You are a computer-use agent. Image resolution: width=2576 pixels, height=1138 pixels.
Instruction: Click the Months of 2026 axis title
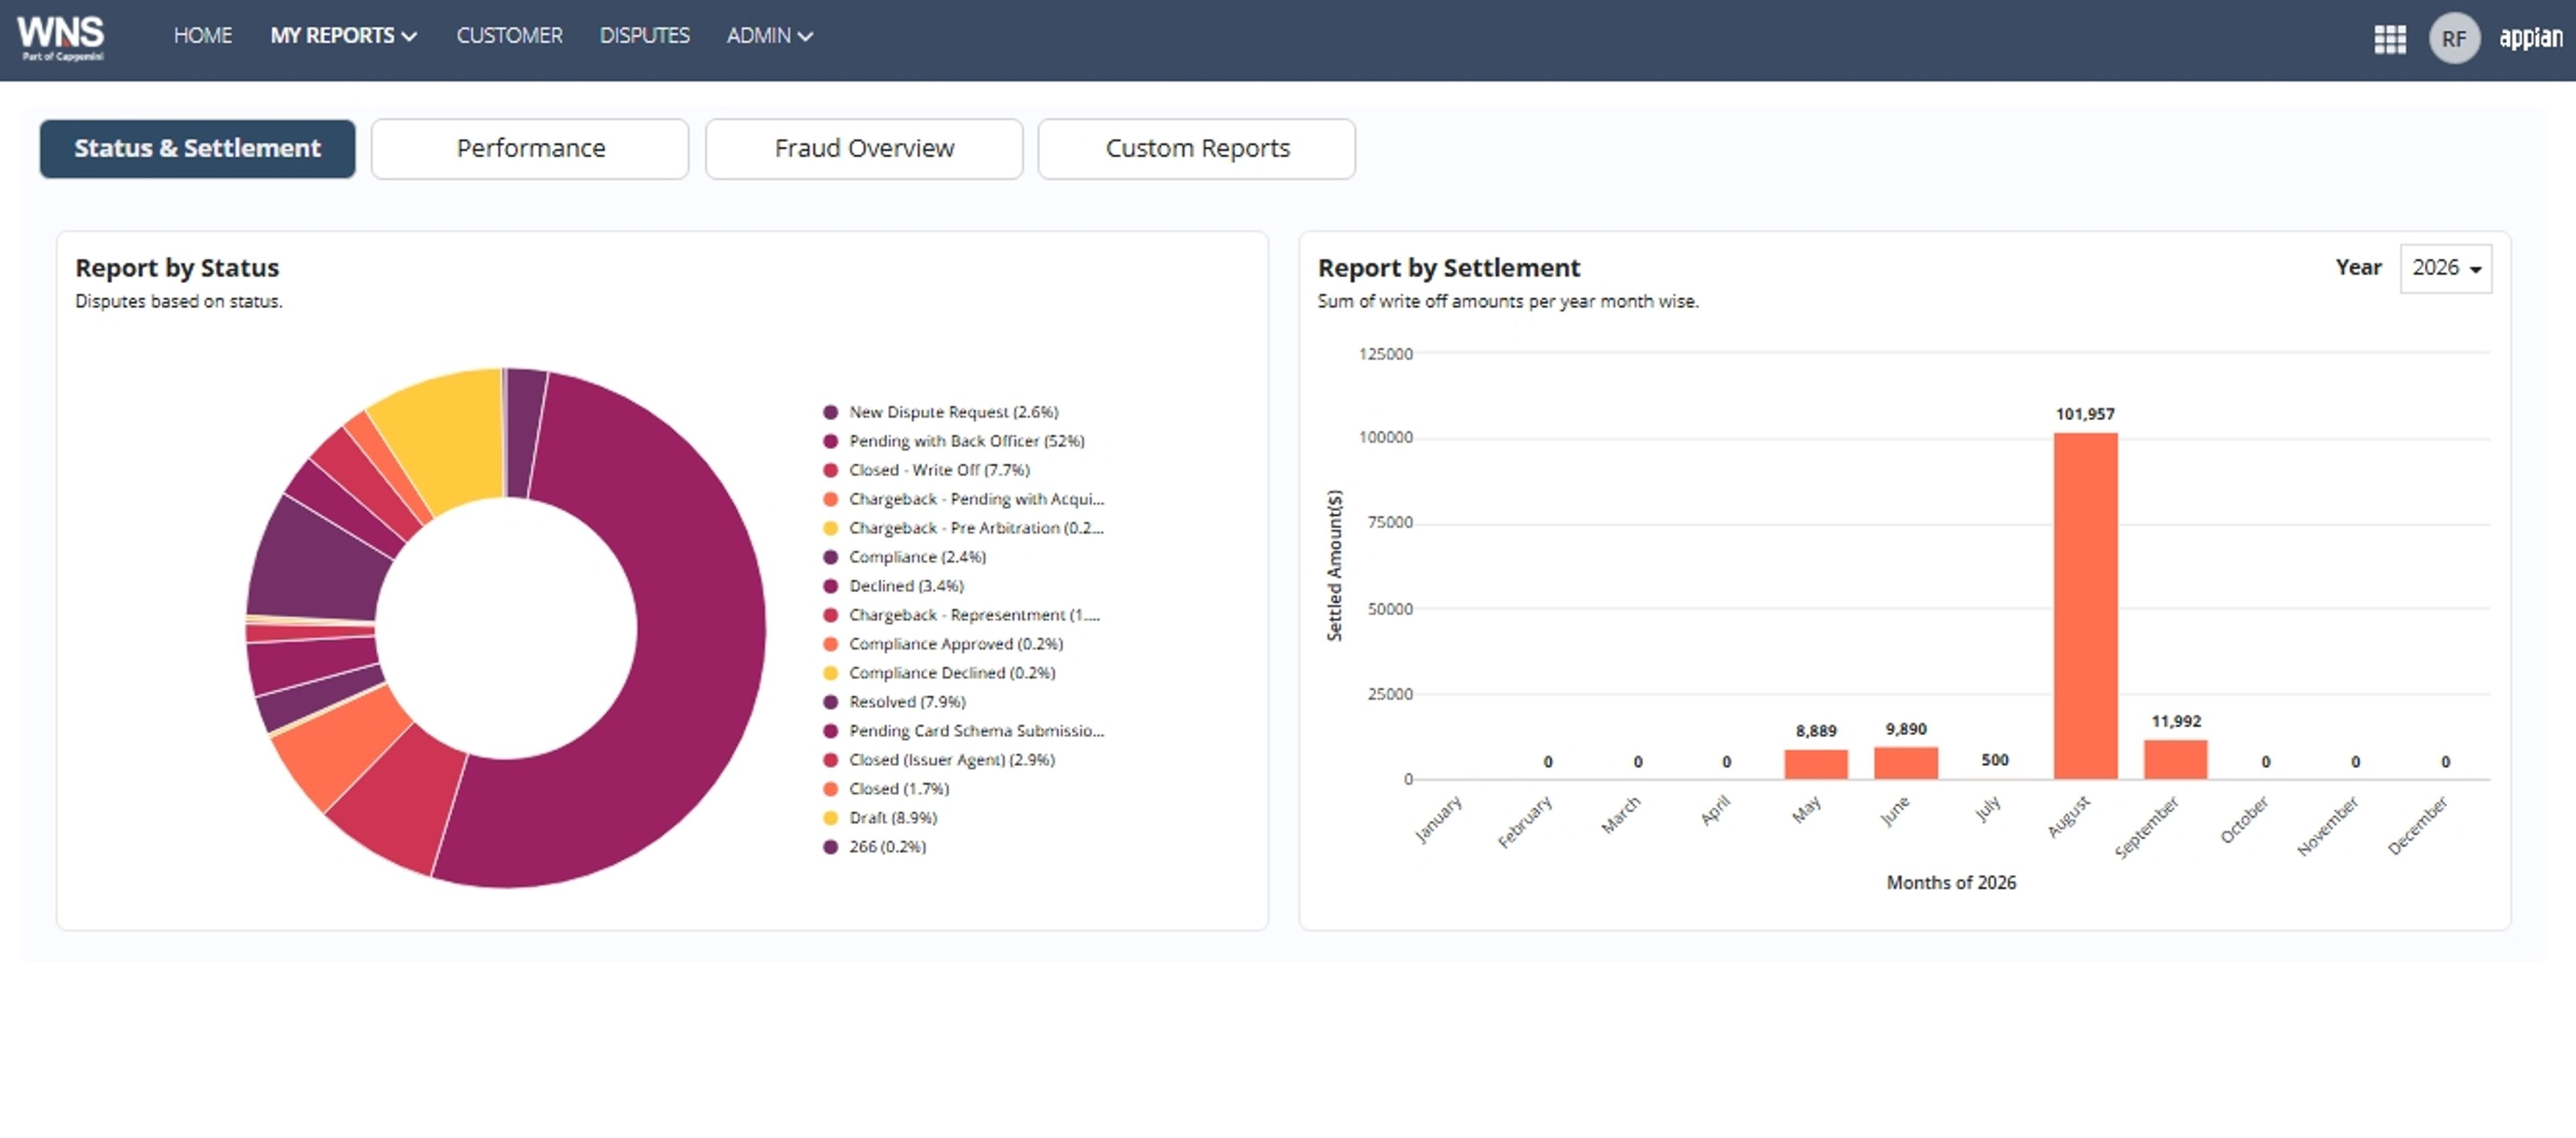coord(1951,883)
